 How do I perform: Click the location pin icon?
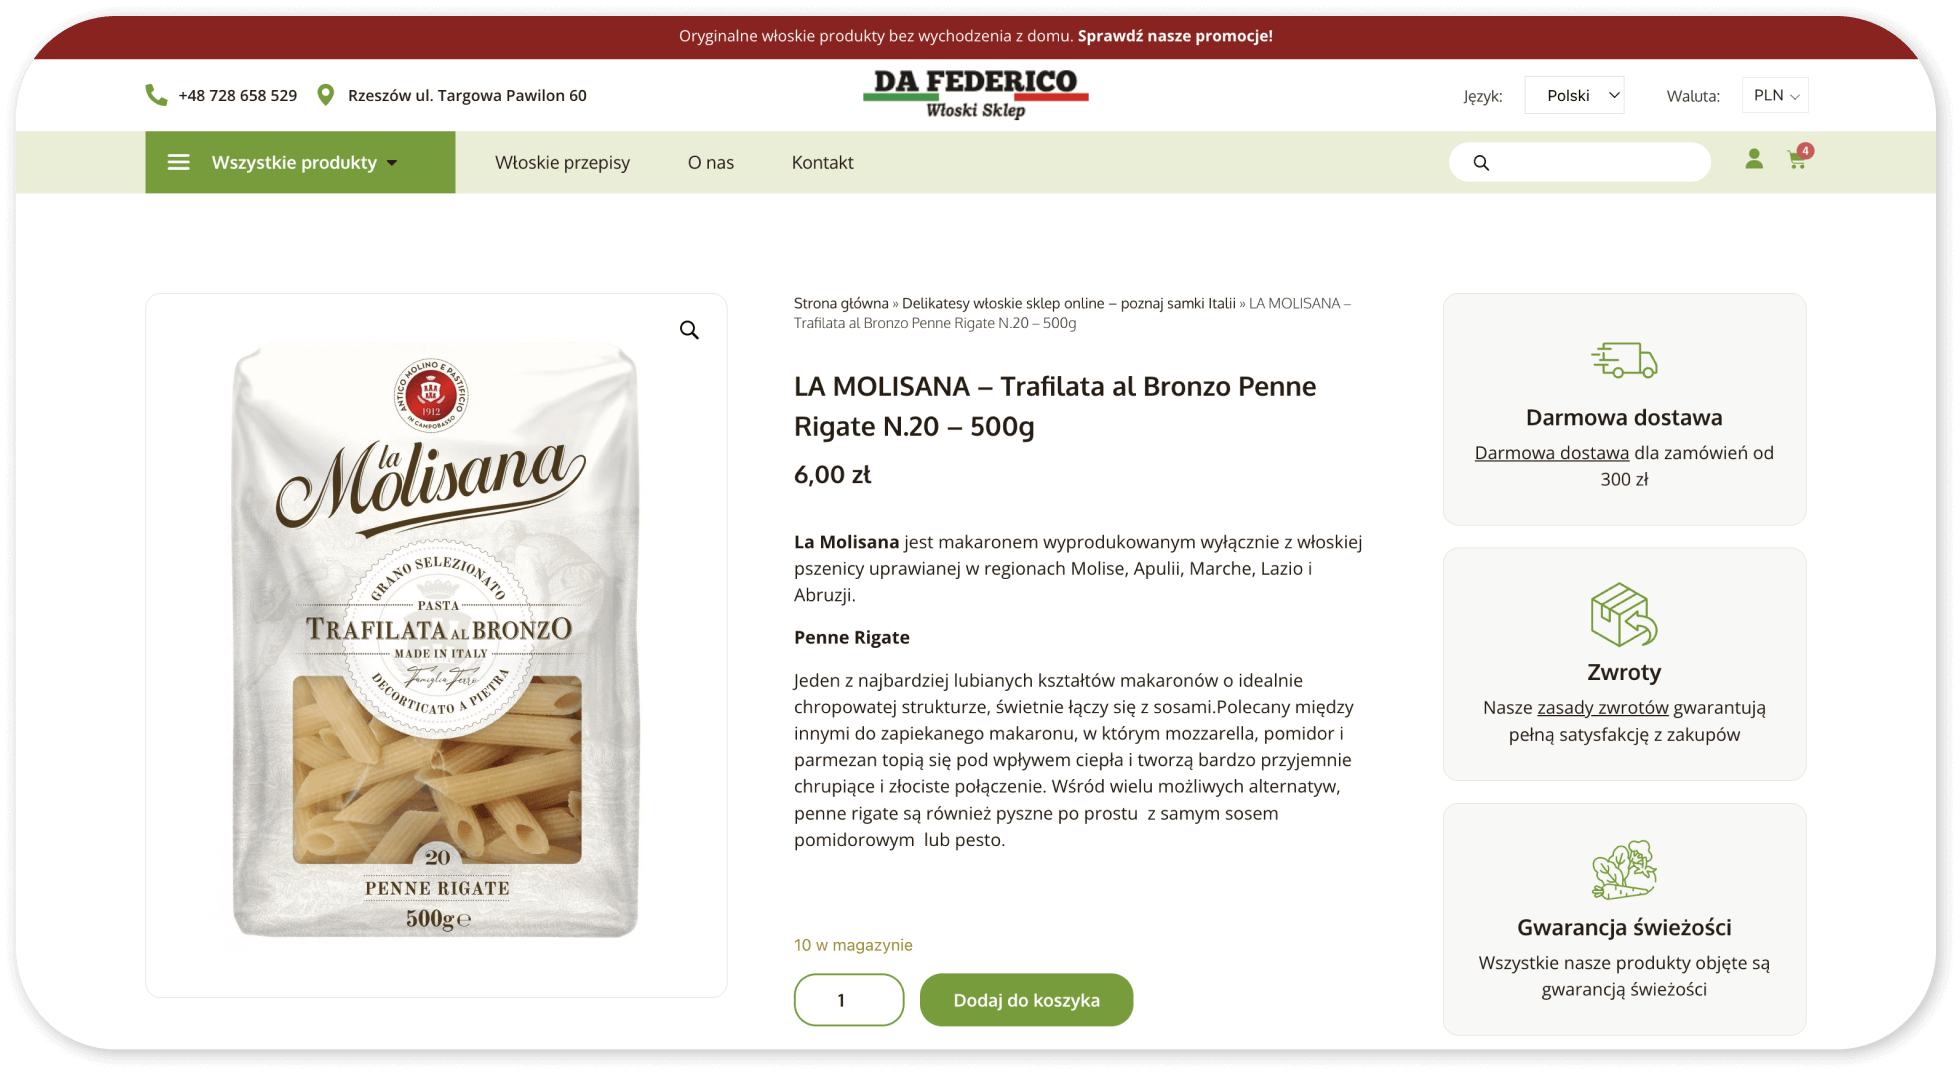325,95
